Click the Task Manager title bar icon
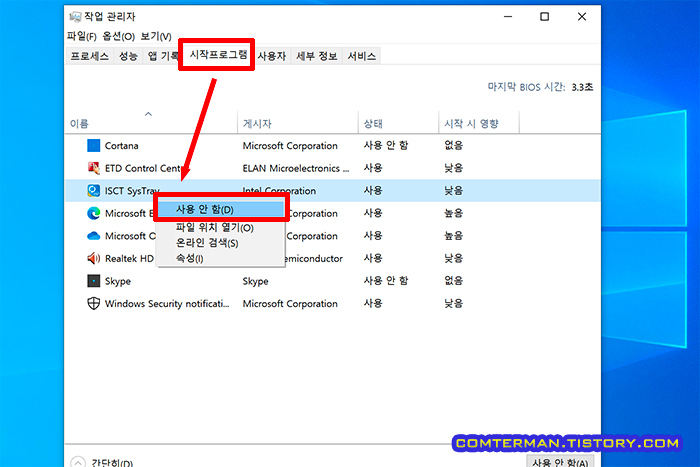 click(75, 17)
